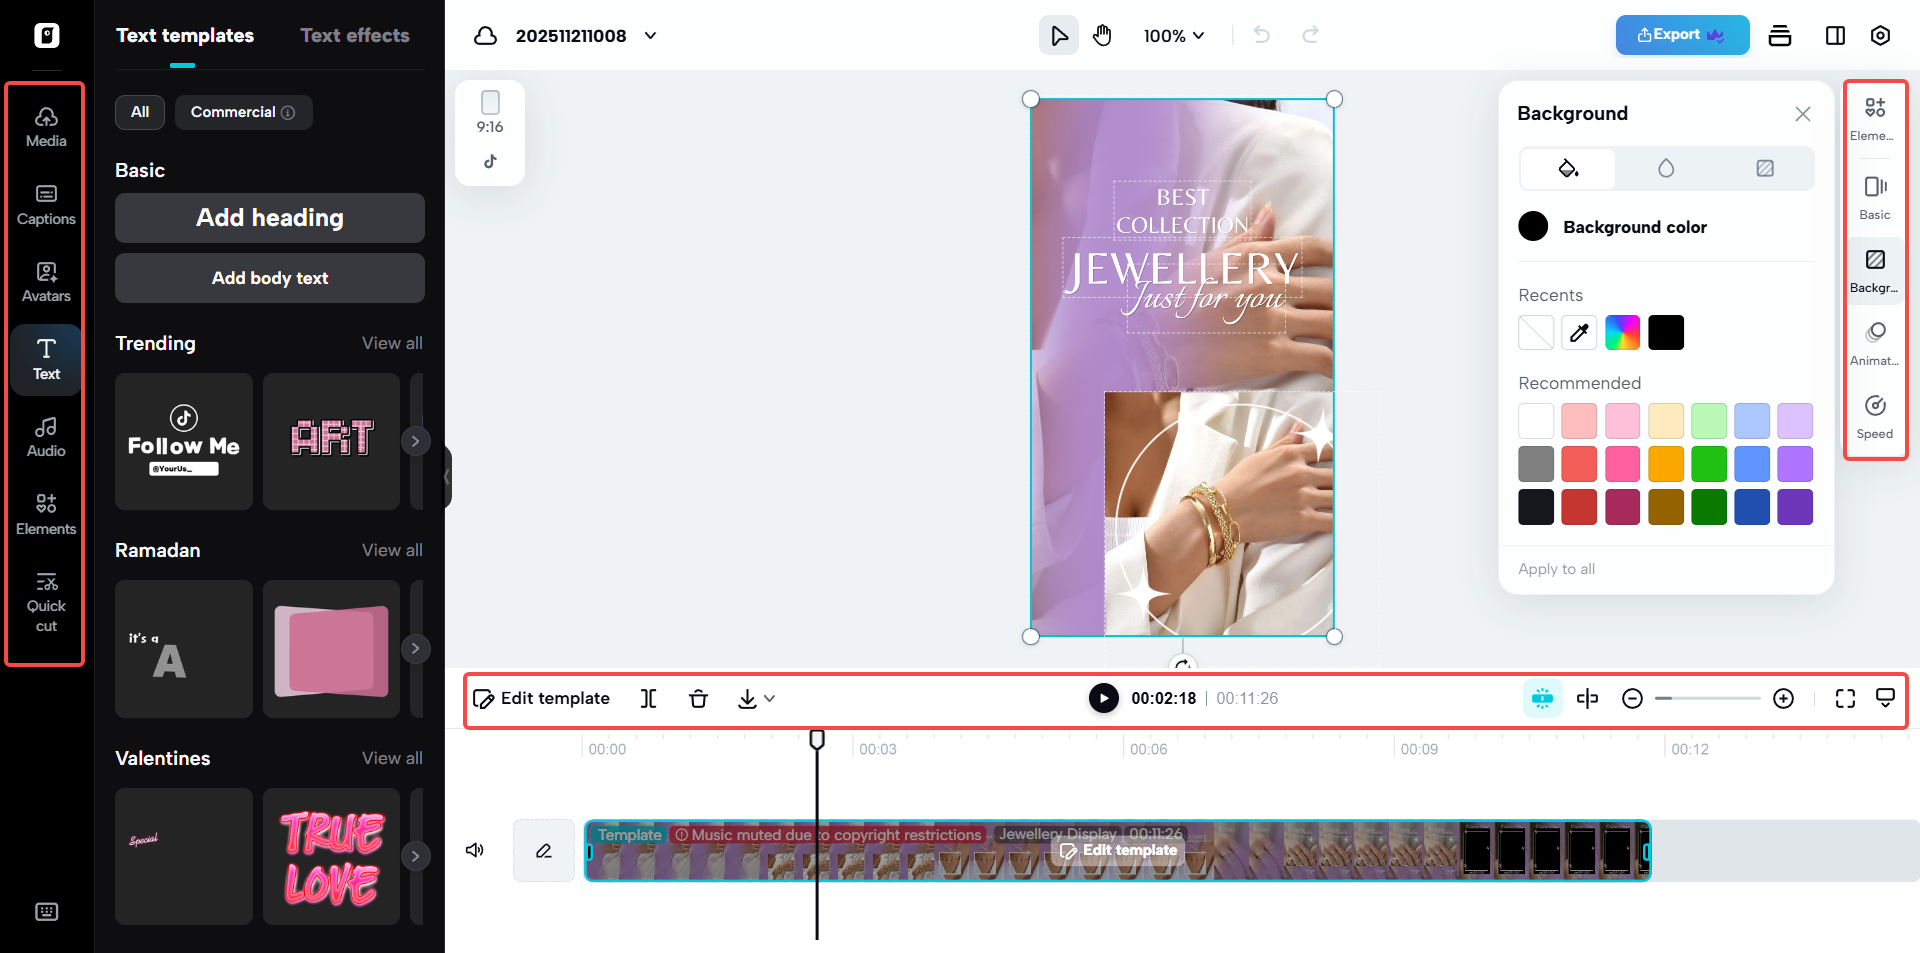
Task: Open the Media panel in left sidebar
Action: pyautogui.click(x=45, y=126)
